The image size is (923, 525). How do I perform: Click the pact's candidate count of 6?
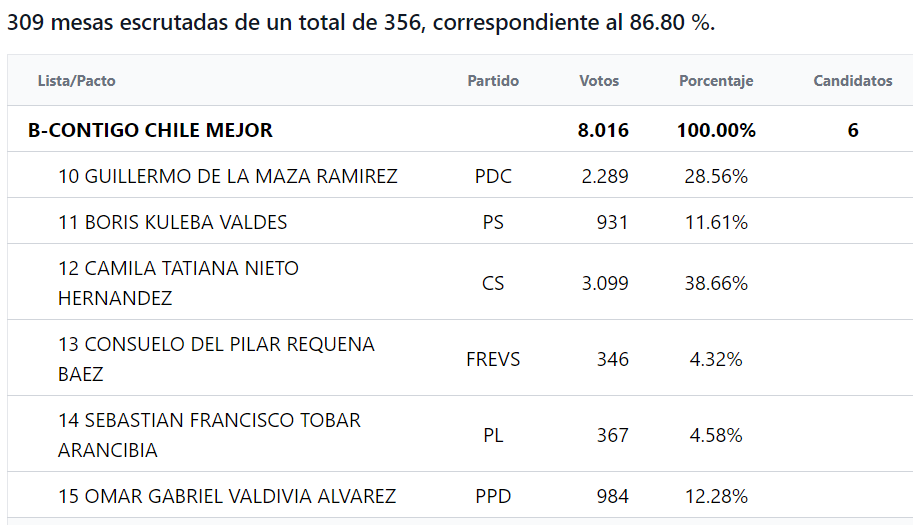point(853,130)
